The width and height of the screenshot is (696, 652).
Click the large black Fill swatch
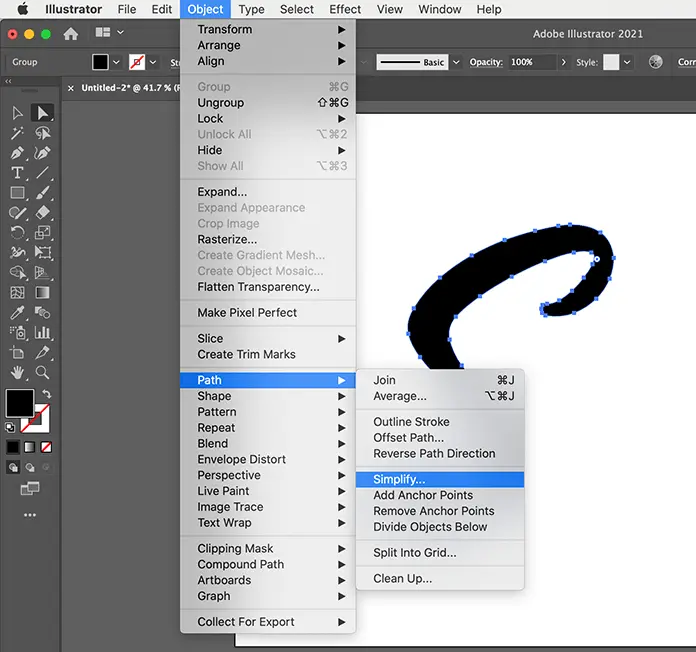coord(19,403)
